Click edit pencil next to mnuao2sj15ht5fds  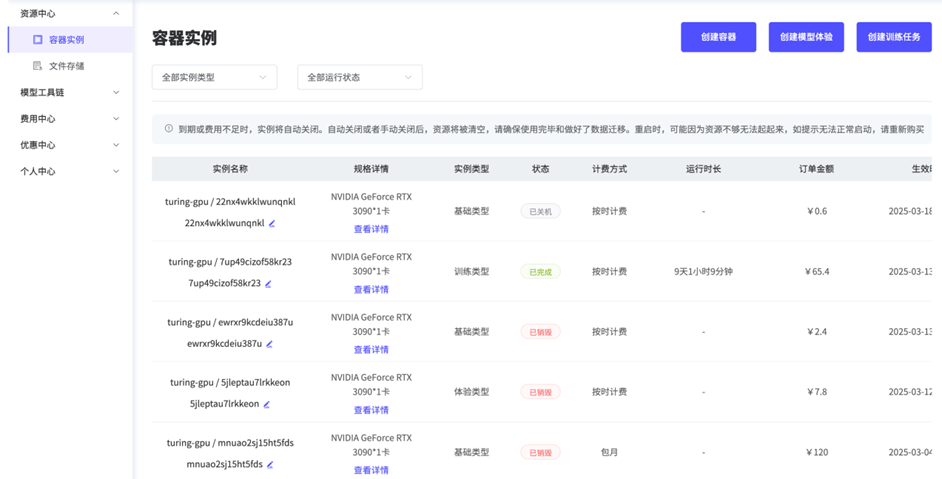point(270,465)
